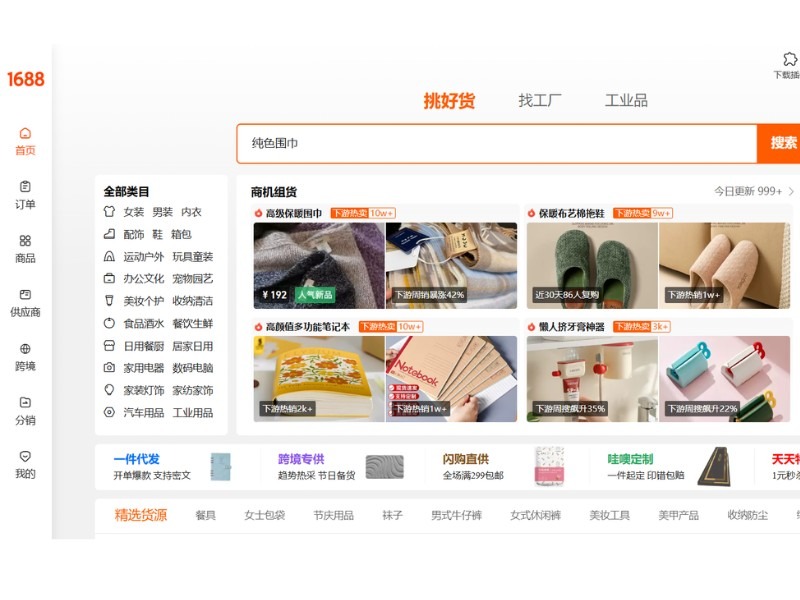Open the 跨境 cross-border sidebar icon
The width and height of the screenshot is (800, 600).
coord(25,348)
